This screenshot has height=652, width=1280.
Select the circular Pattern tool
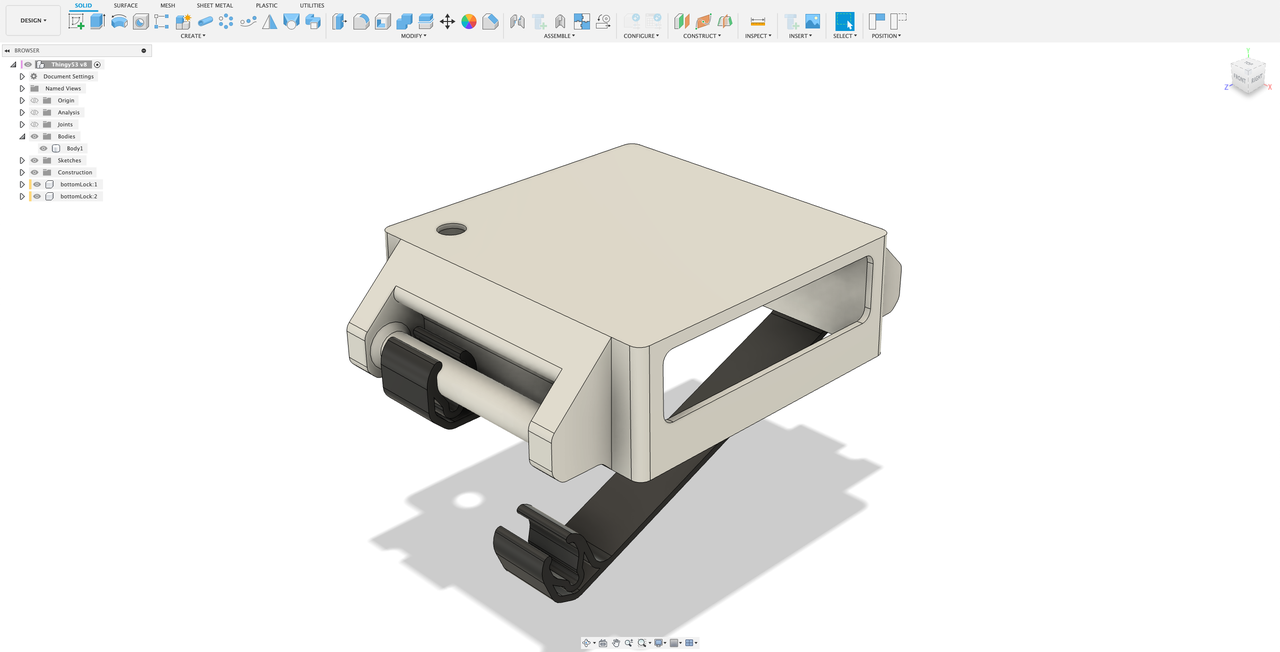(x=227, y=21)
